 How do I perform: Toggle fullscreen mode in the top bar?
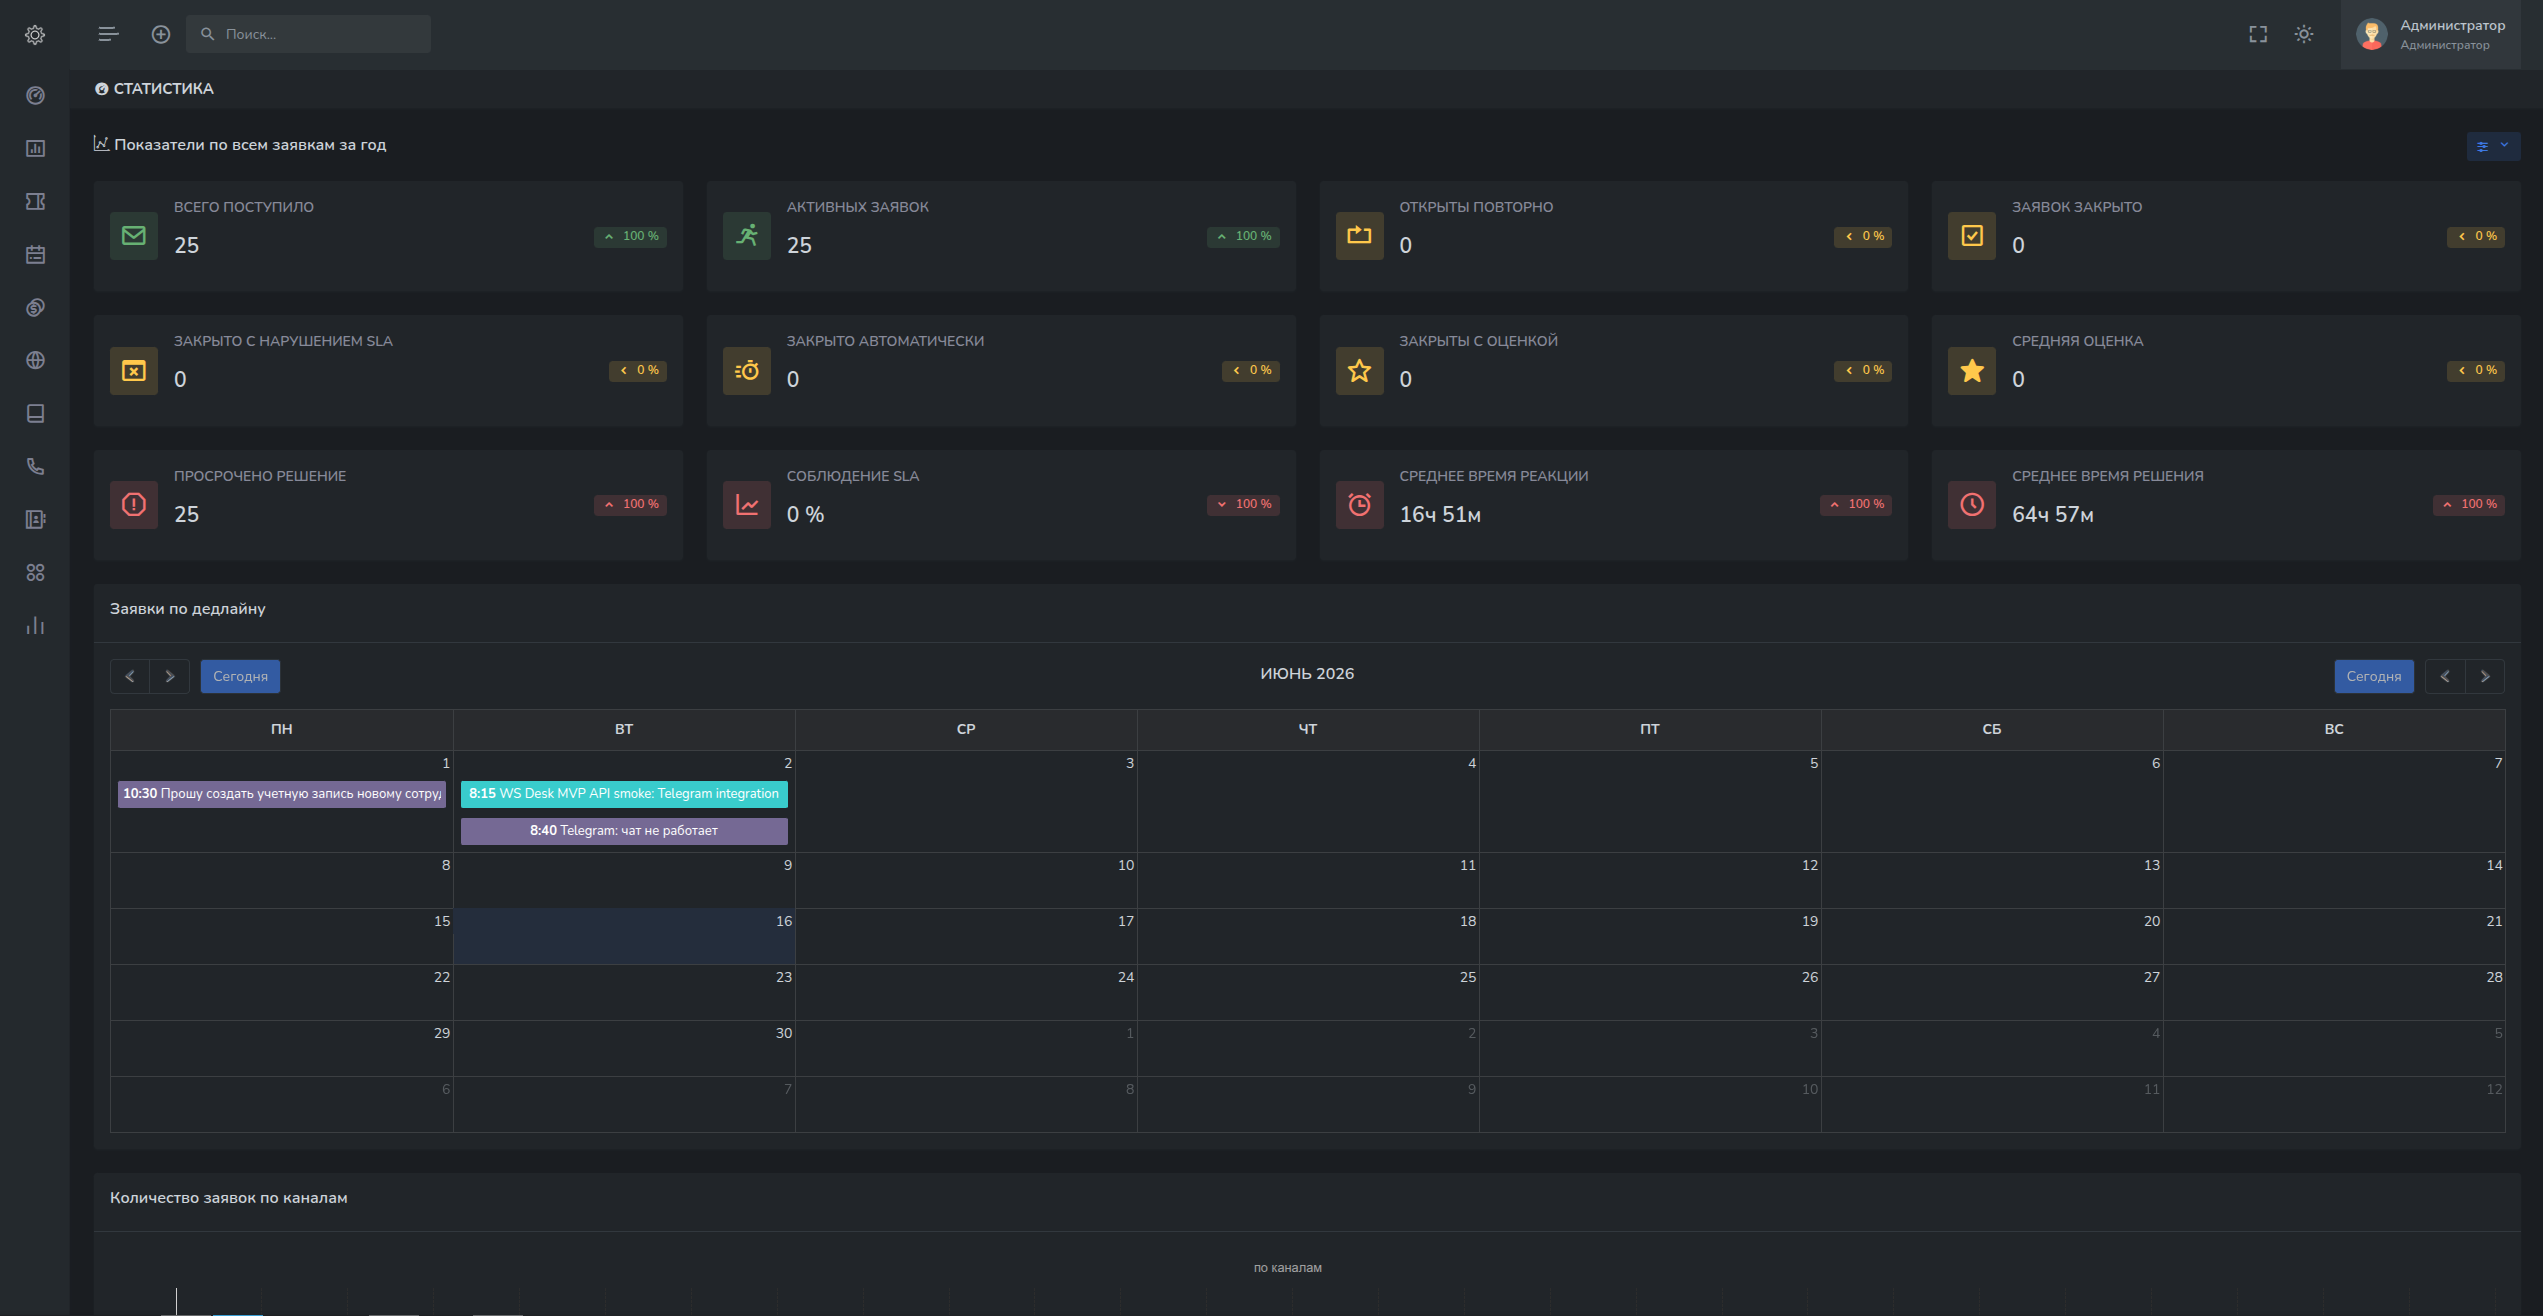pos(2258,34)
